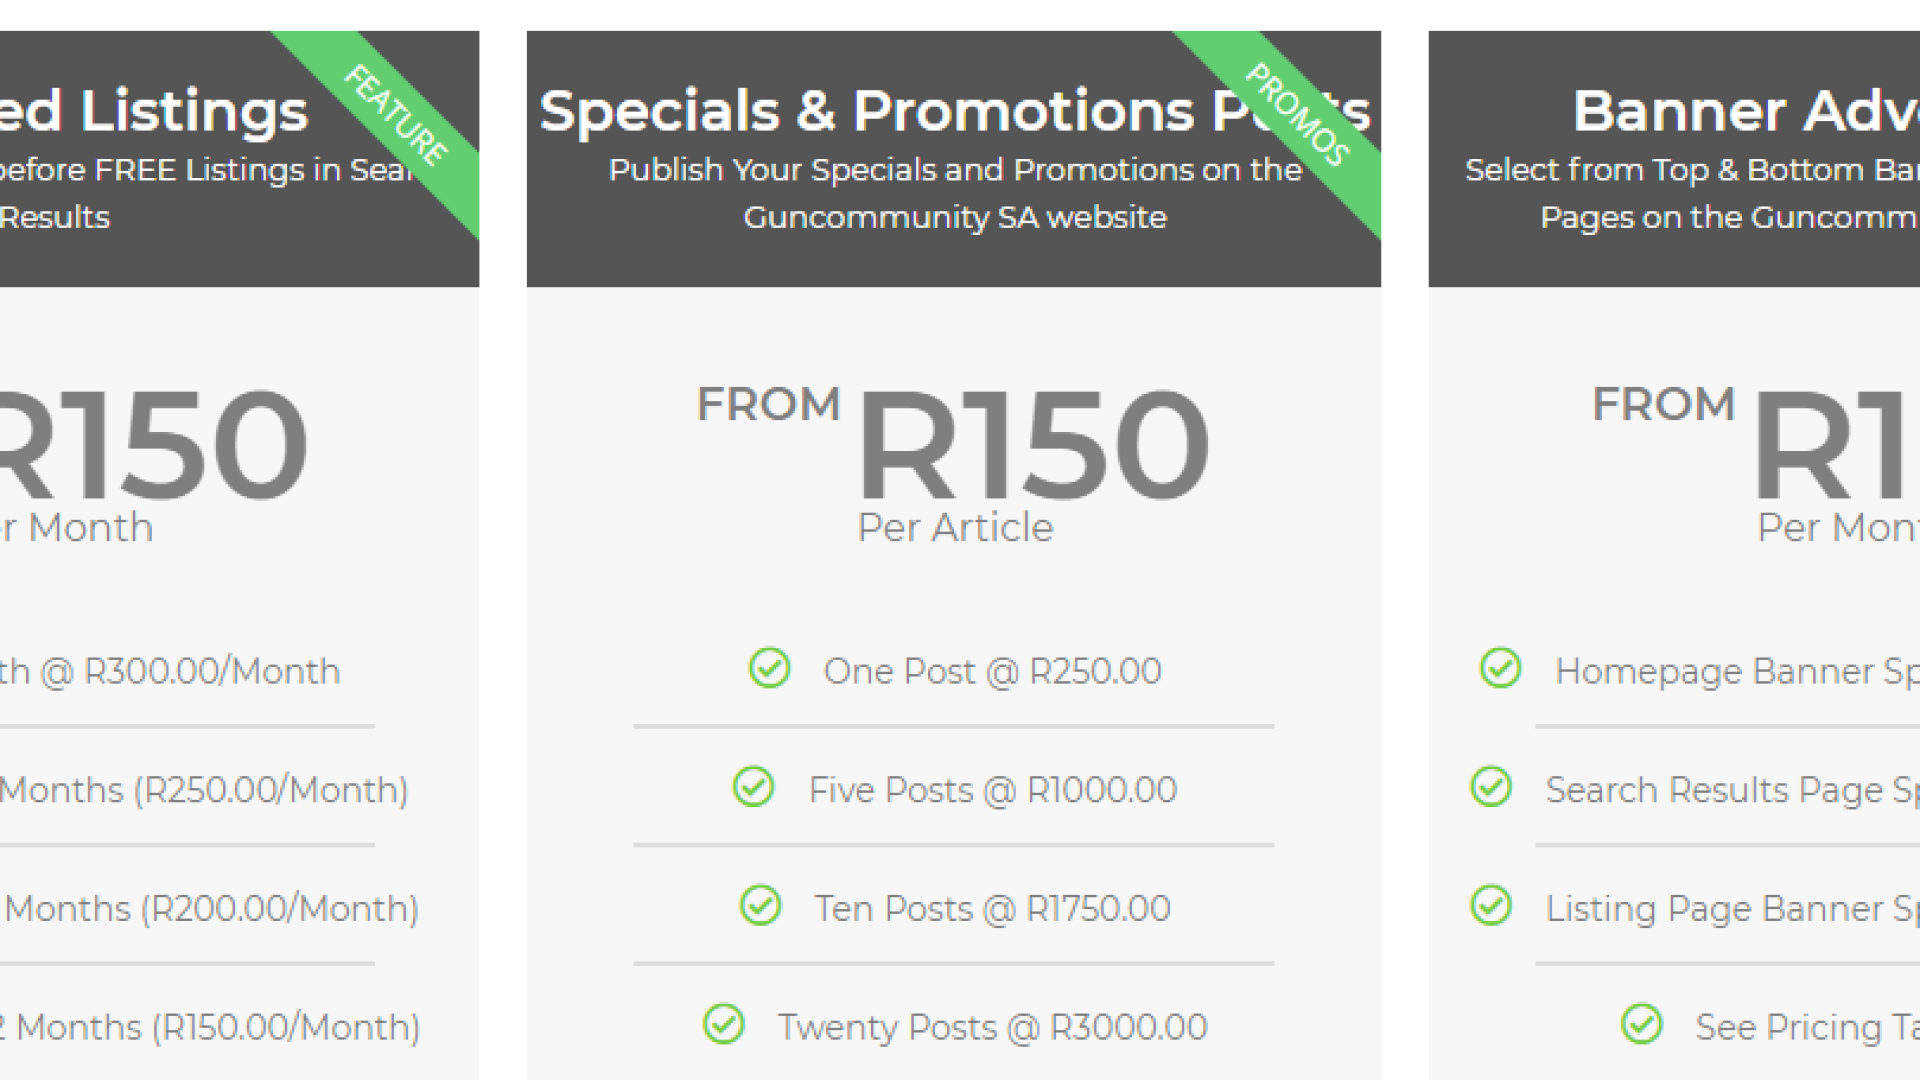Click the Ten Posts @ R1750.00 text
Viewport: 1920px width, 1080px height.
992,908
